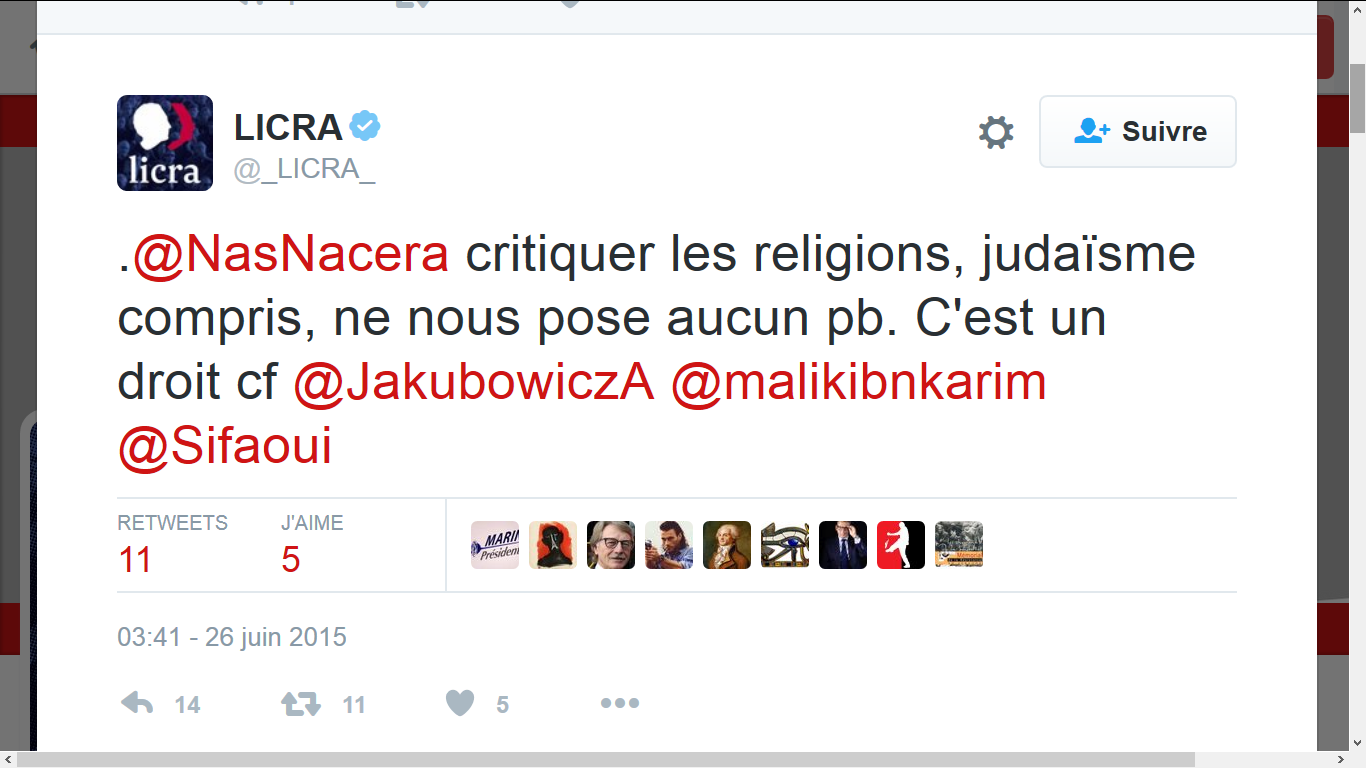The height and width of the screenshot is (768, 1366).
Task: Open the @Sifaoui mention link
Action: pos(225,447)
